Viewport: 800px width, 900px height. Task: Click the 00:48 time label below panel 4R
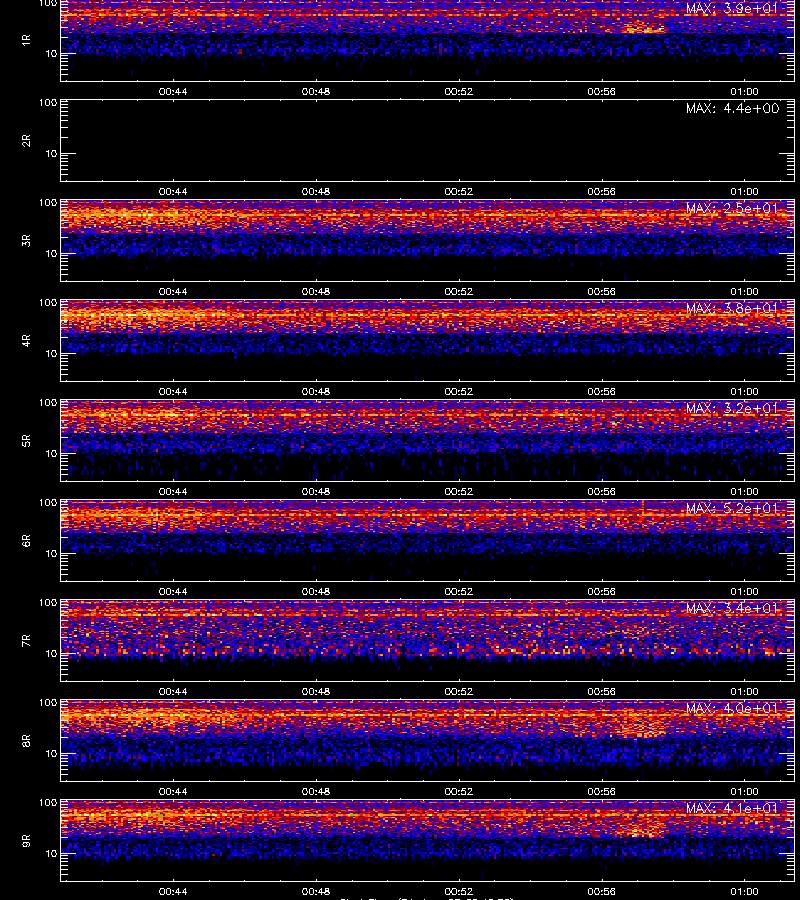tap(316, 391)
